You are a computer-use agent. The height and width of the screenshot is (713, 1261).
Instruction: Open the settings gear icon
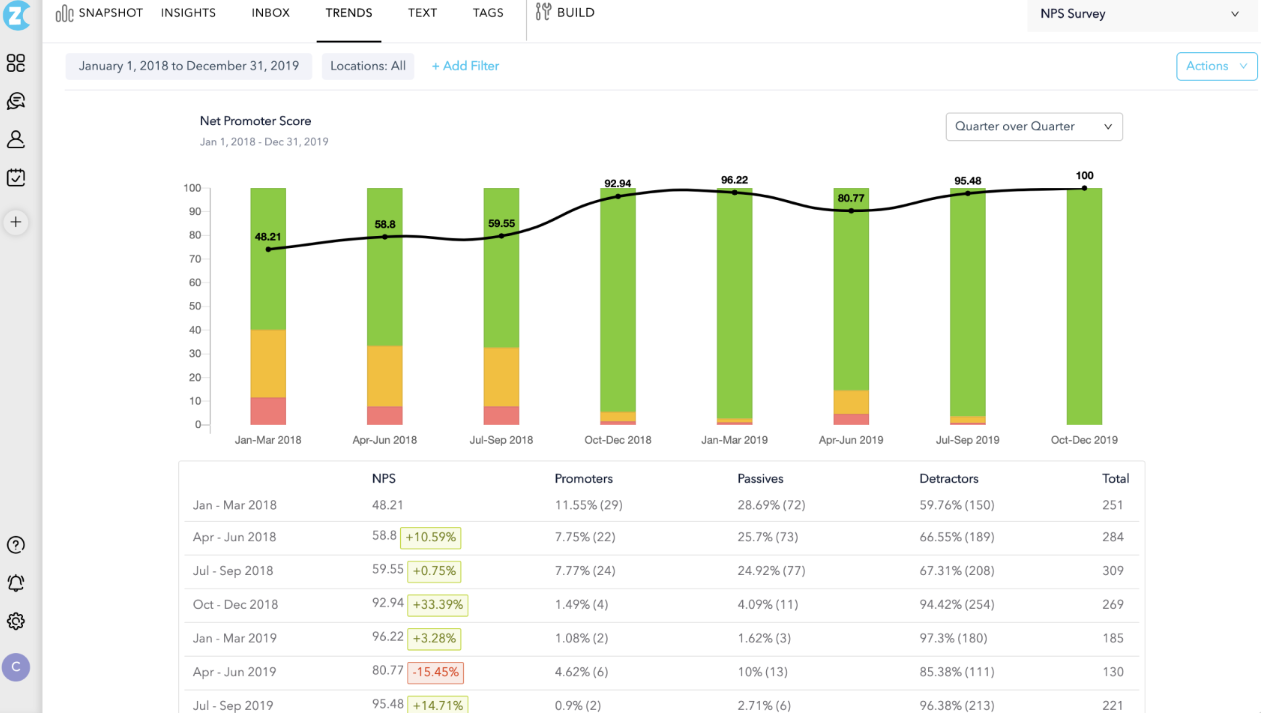(16, 621)
